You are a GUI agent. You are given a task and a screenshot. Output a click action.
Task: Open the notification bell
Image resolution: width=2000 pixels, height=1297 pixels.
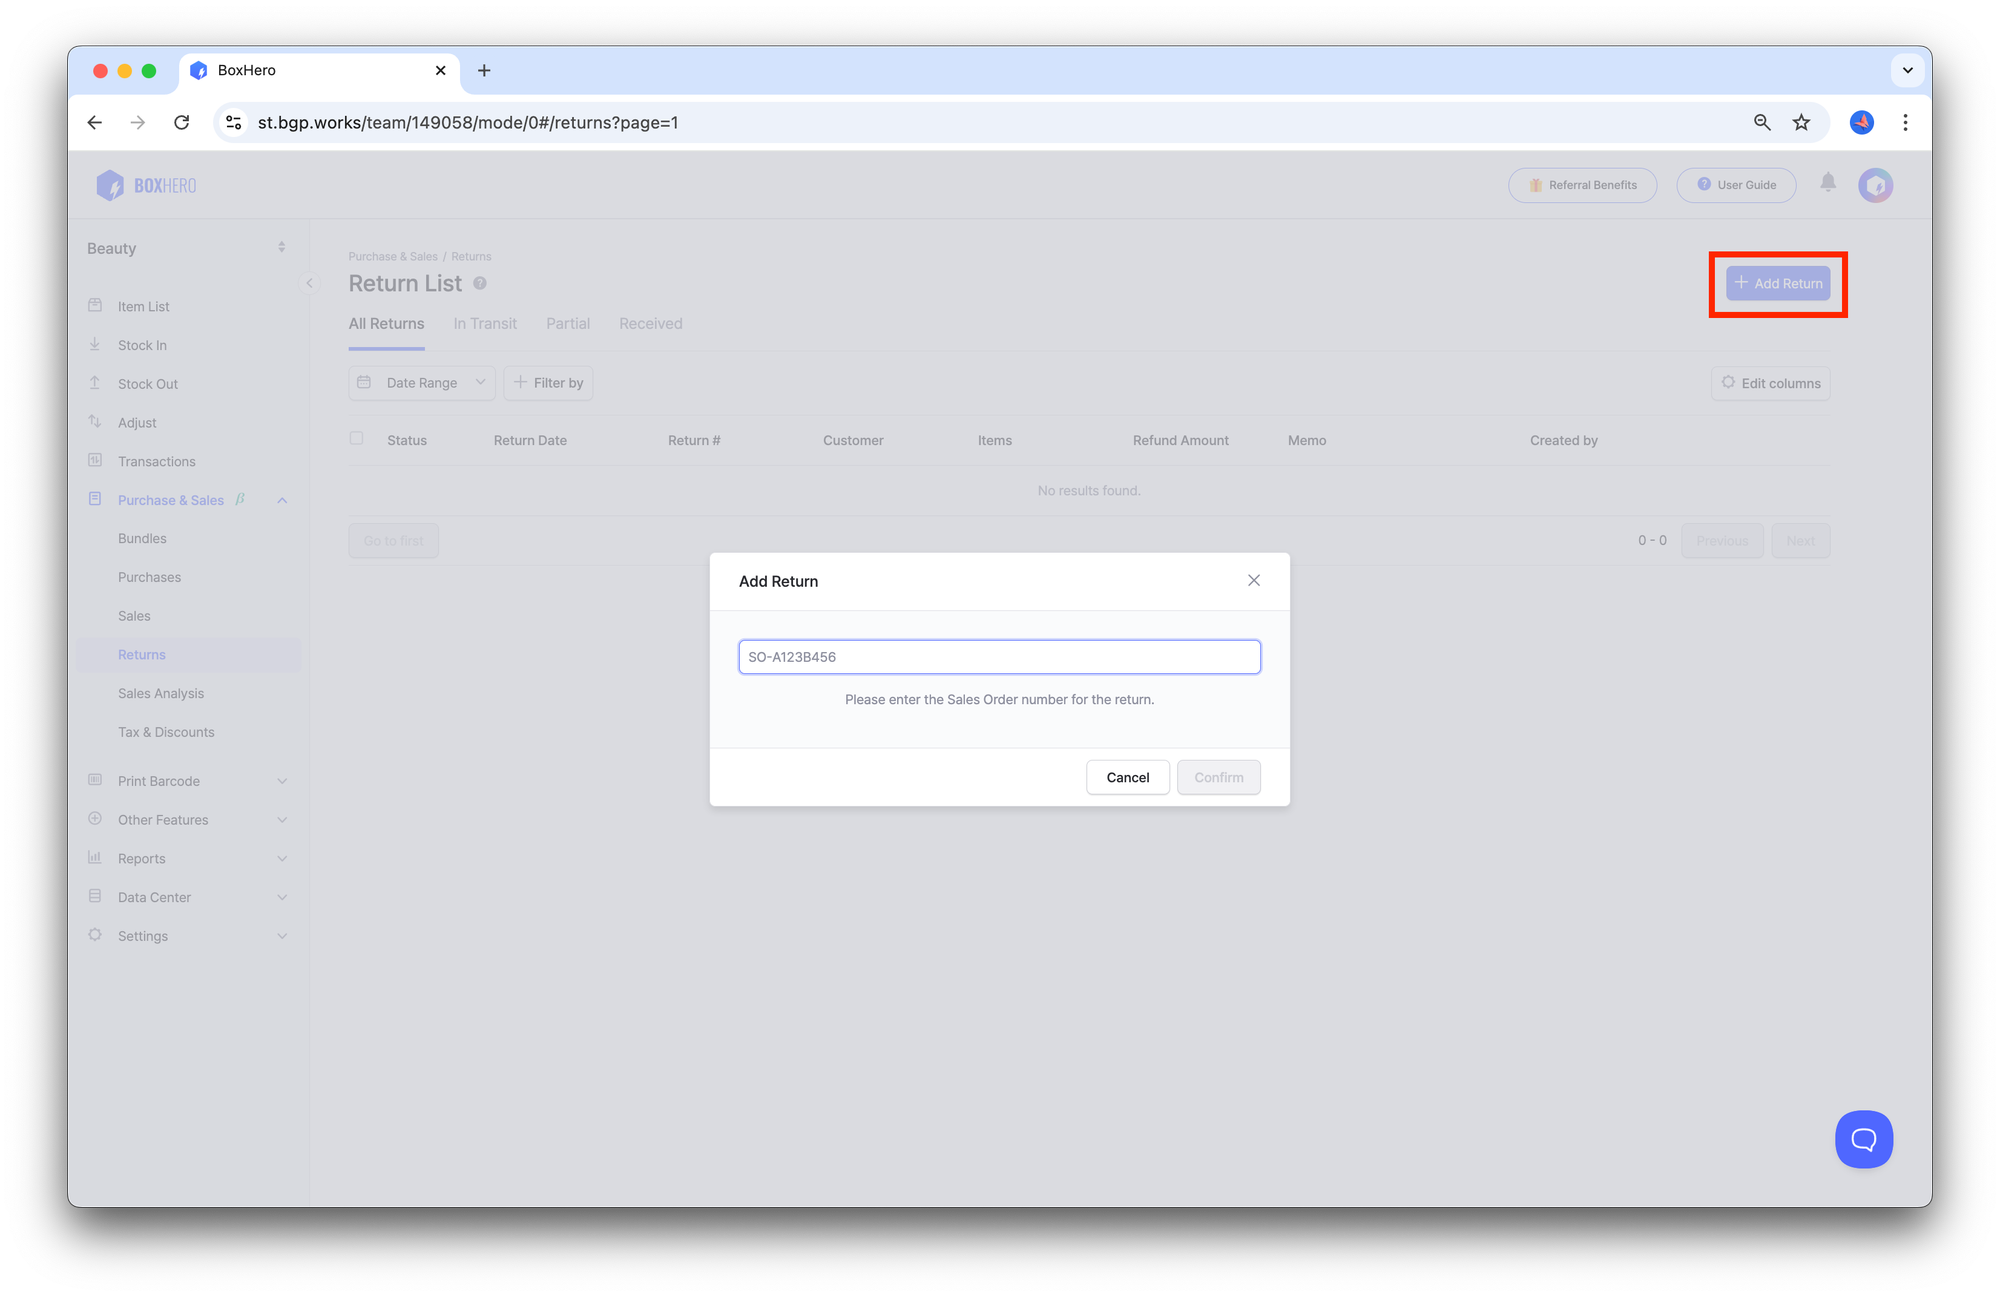click(1828, 184)
